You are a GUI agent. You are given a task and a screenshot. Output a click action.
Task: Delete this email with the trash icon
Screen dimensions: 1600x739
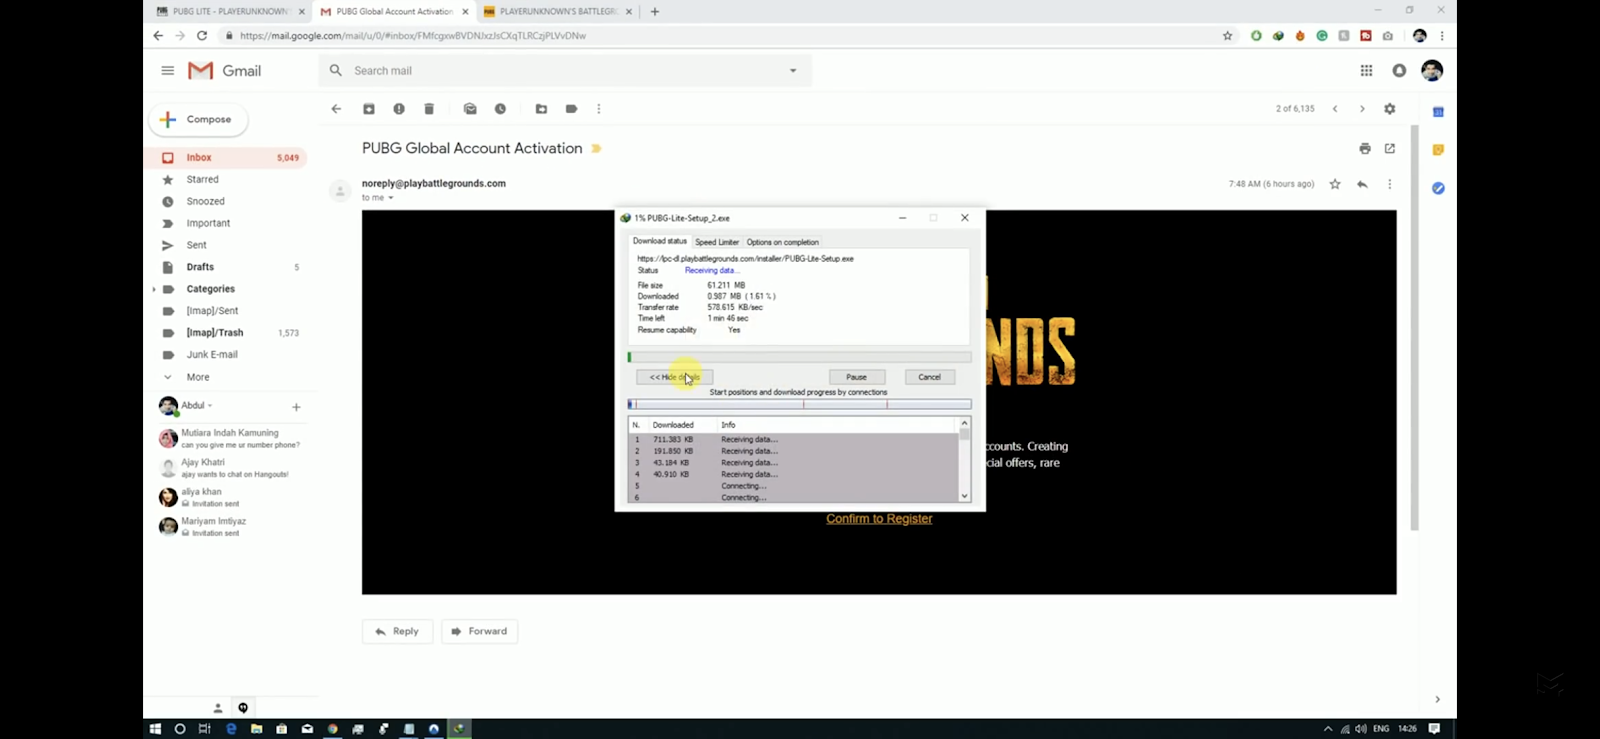coord(429,109)
